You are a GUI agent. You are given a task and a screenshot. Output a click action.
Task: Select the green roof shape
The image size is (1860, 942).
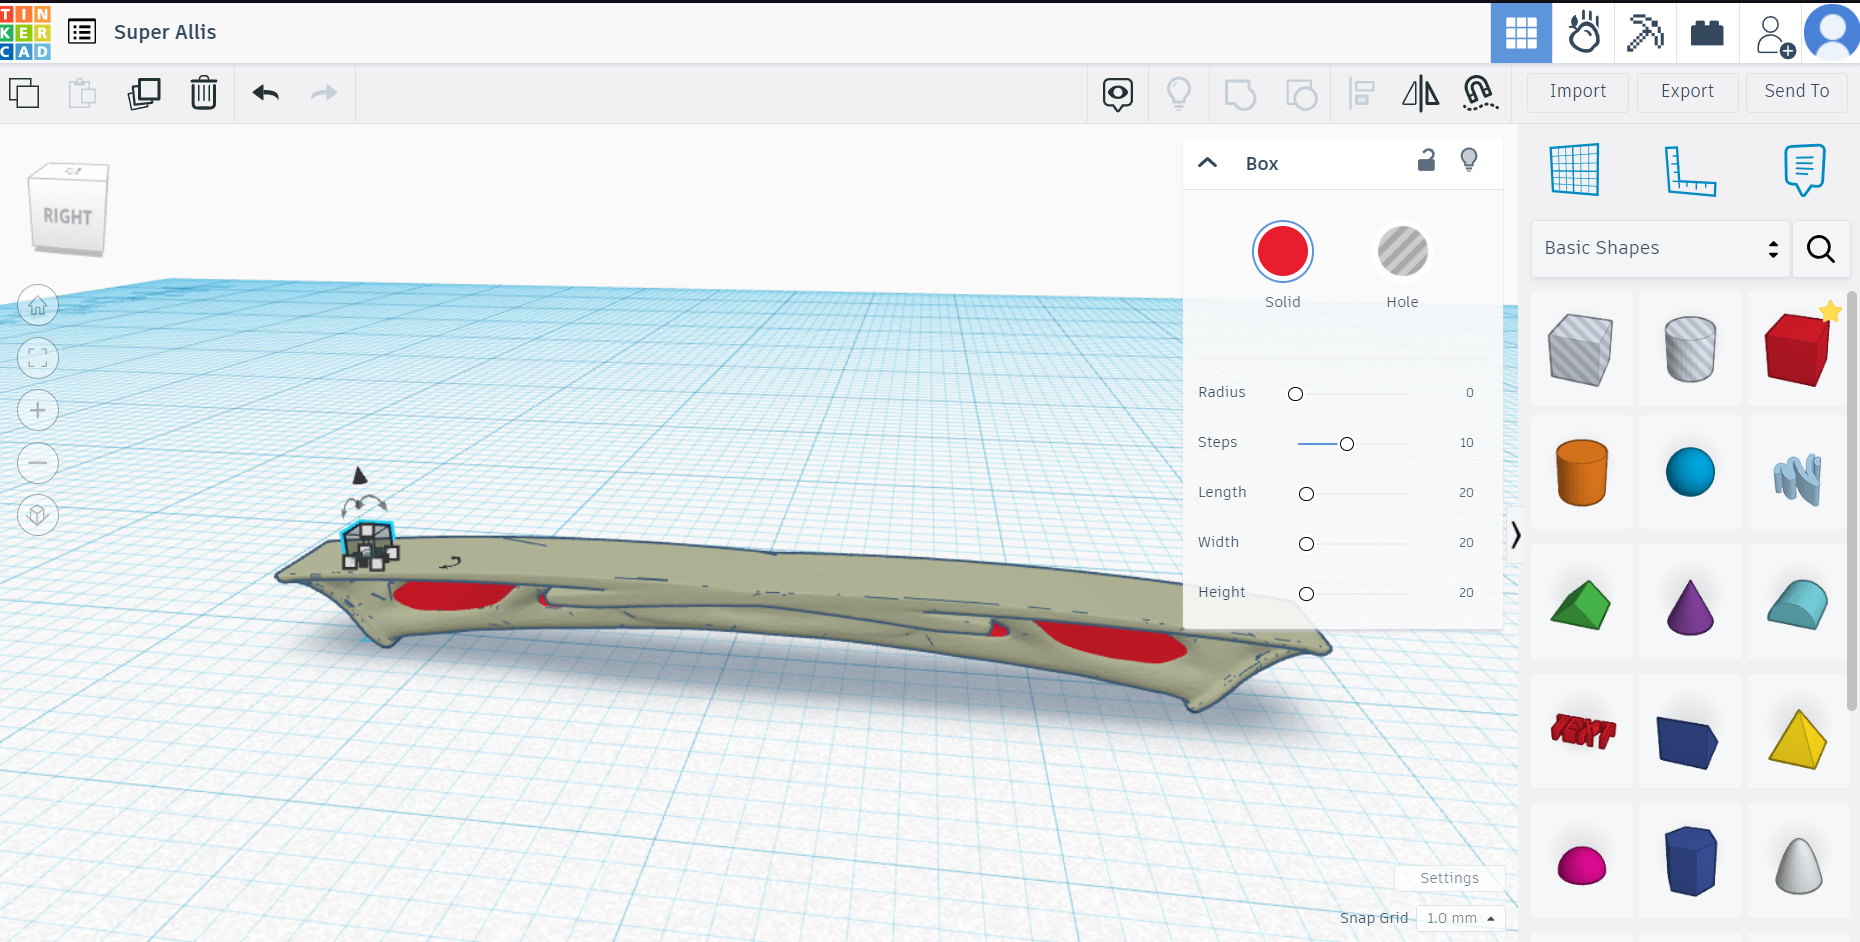(x=1581, y=604)
